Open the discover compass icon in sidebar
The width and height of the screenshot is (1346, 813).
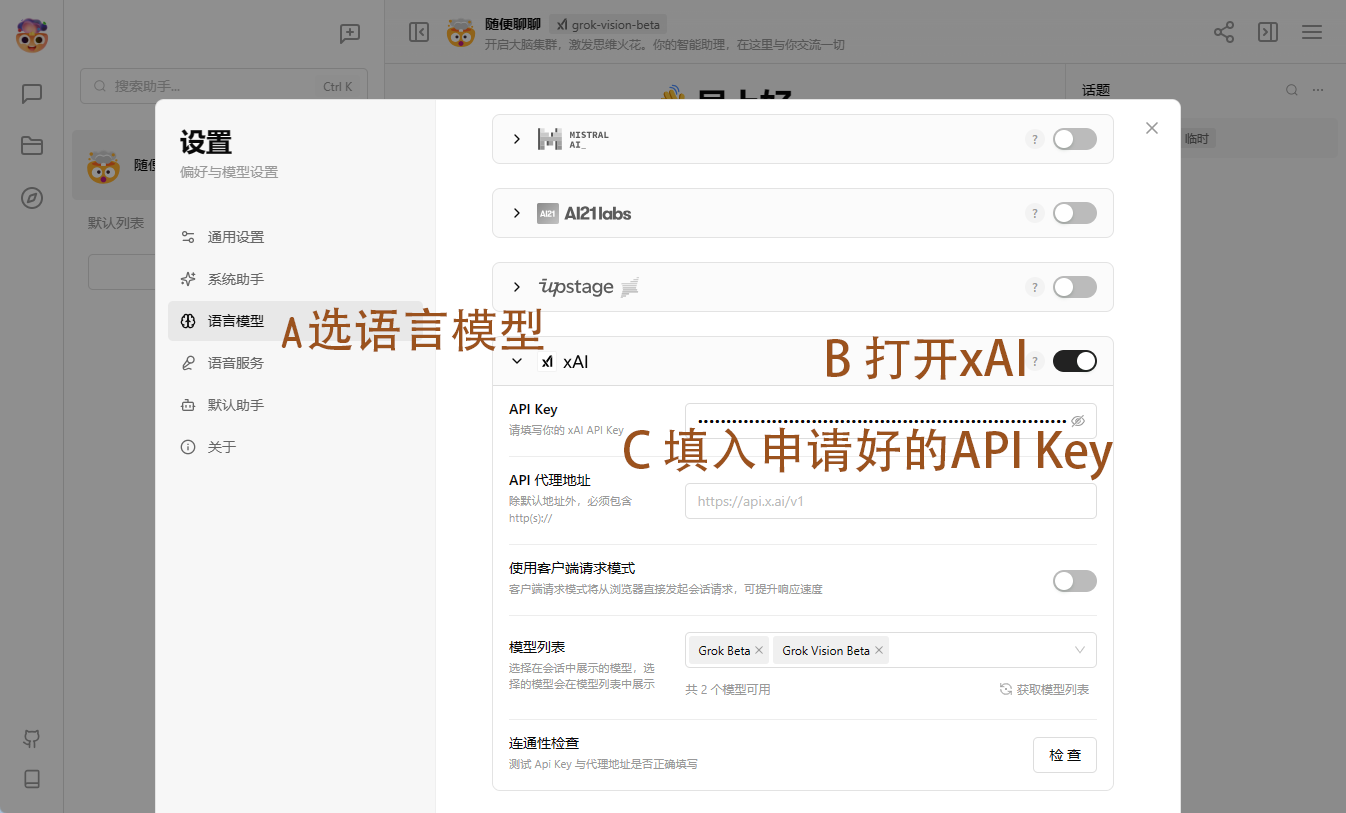[32, 198]
